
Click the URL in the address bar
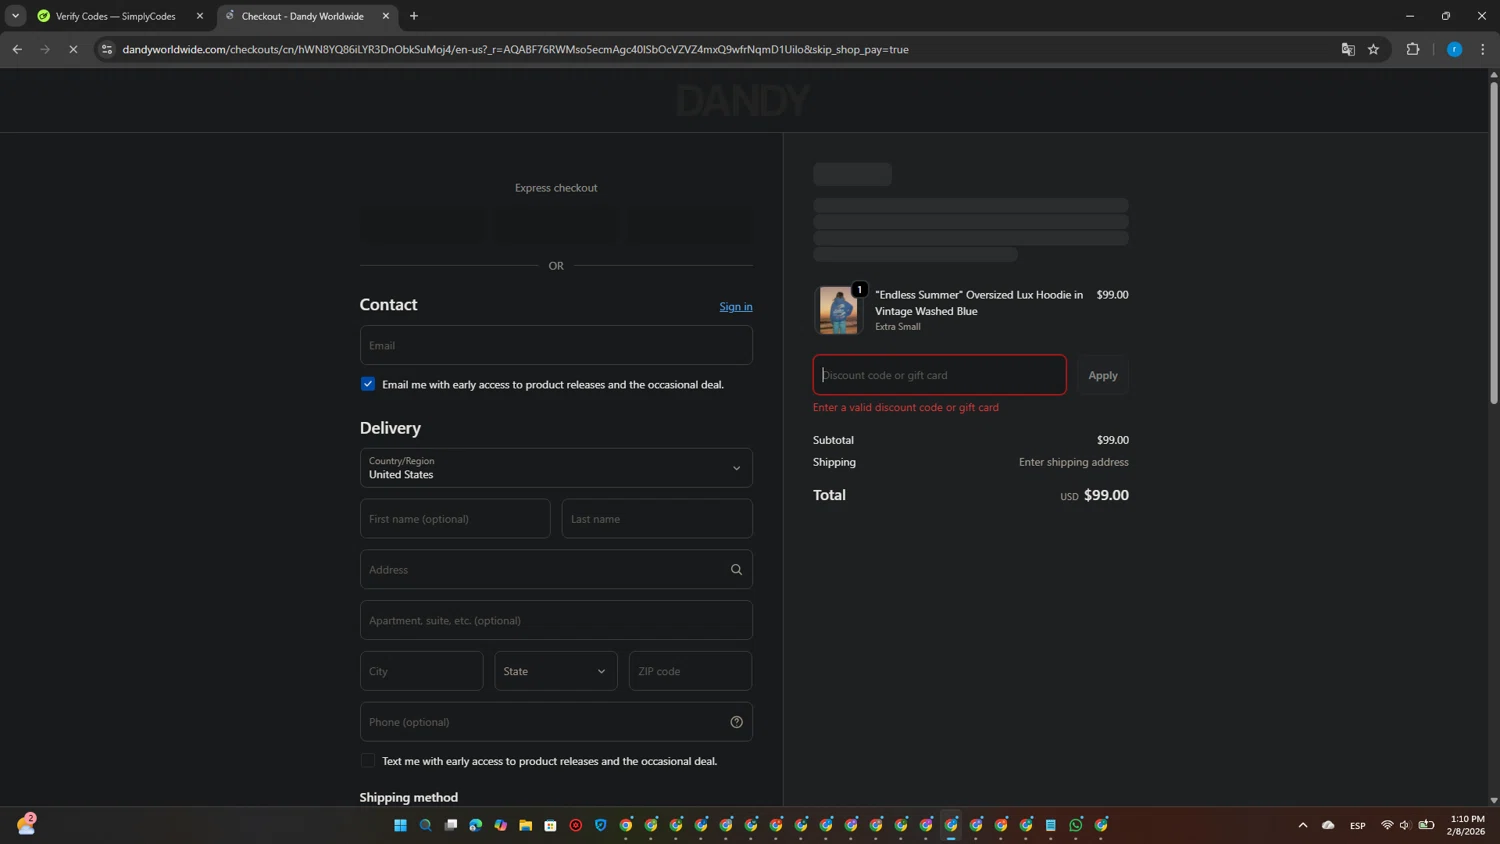(515, 49)
